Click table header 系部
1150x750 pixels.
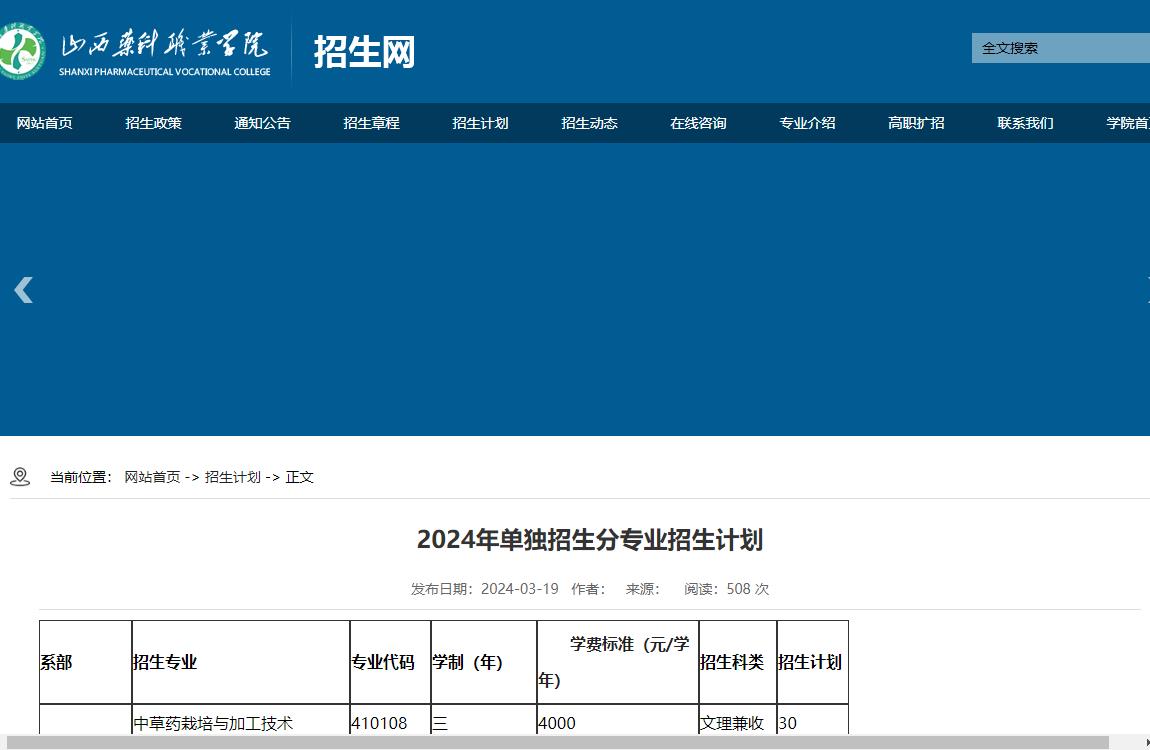click(86, 662)
